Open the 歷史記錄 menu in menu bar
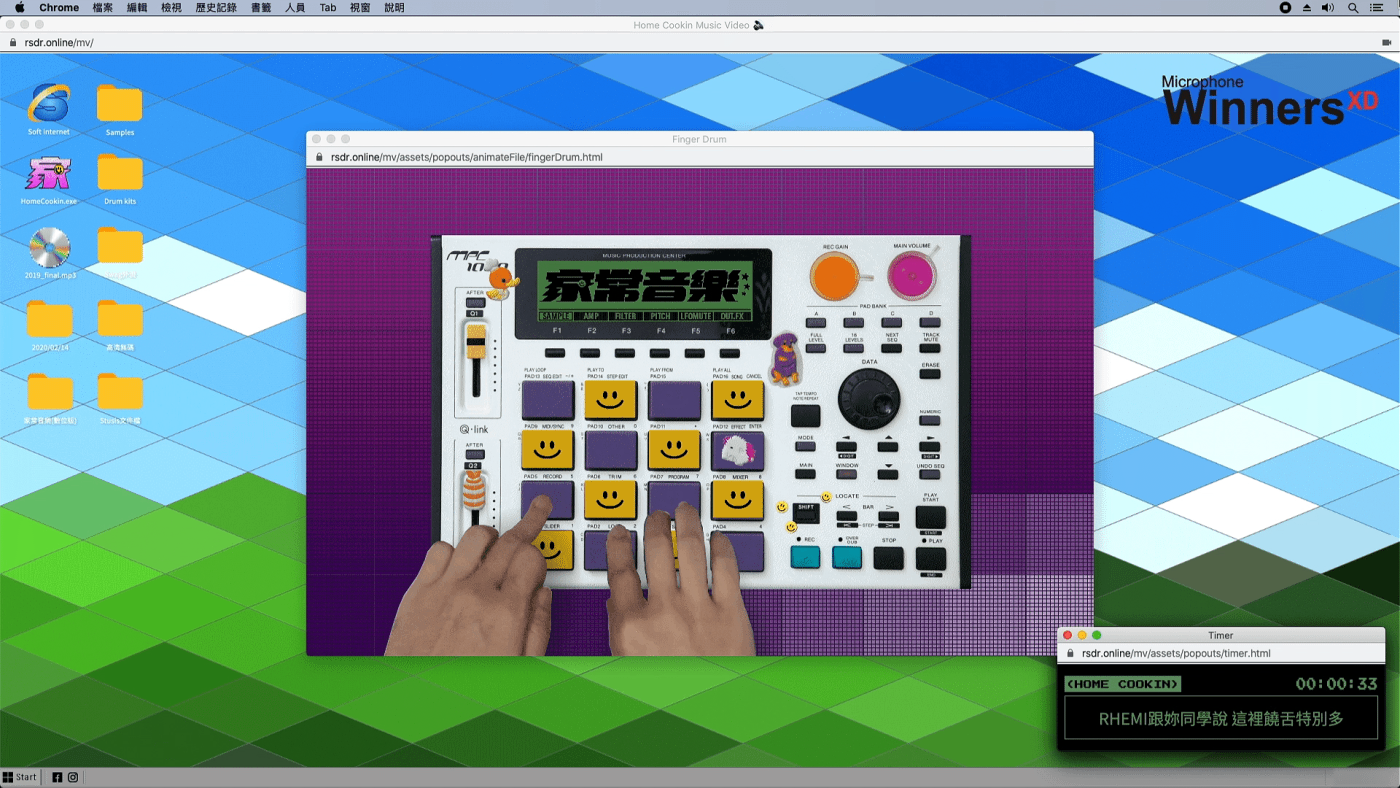This screenshot has height=788, width=1400. [216, 7]
